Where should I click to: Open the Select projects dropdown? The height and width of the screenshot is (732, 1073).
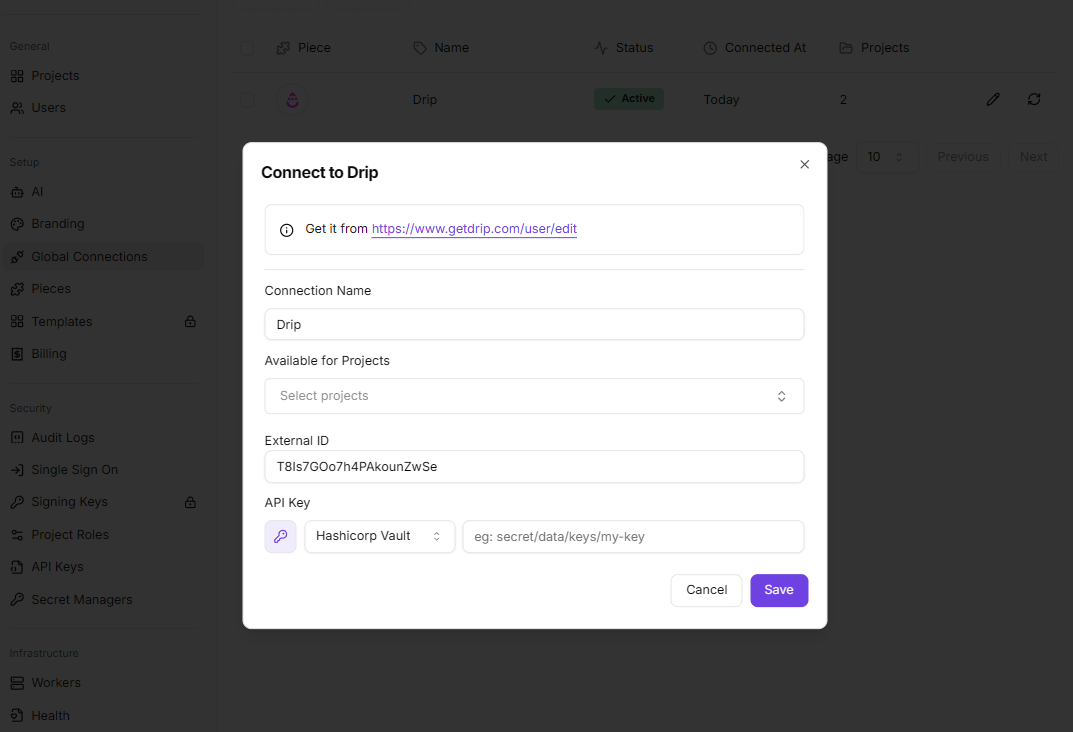click(x=534, y=396)
